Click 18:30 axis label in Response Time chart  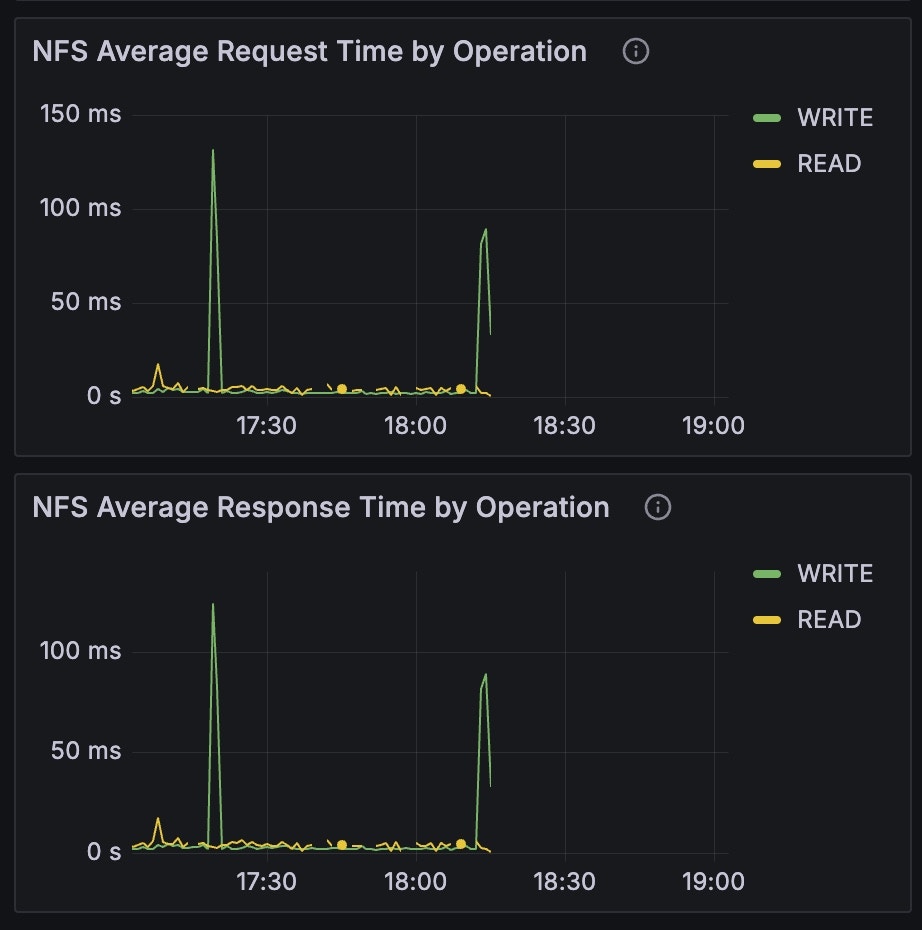[564, 881]
